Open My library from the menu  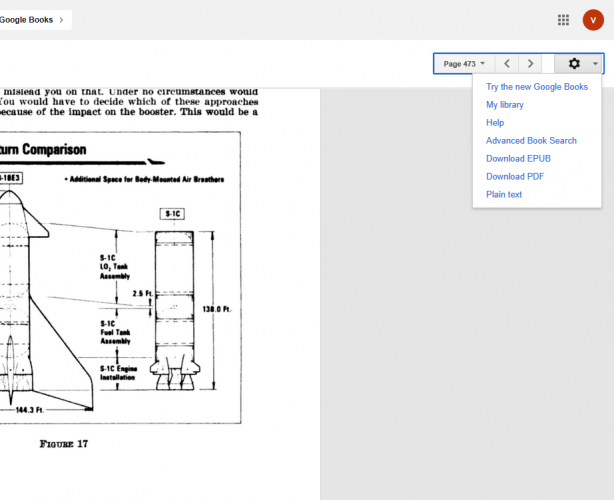505,105
